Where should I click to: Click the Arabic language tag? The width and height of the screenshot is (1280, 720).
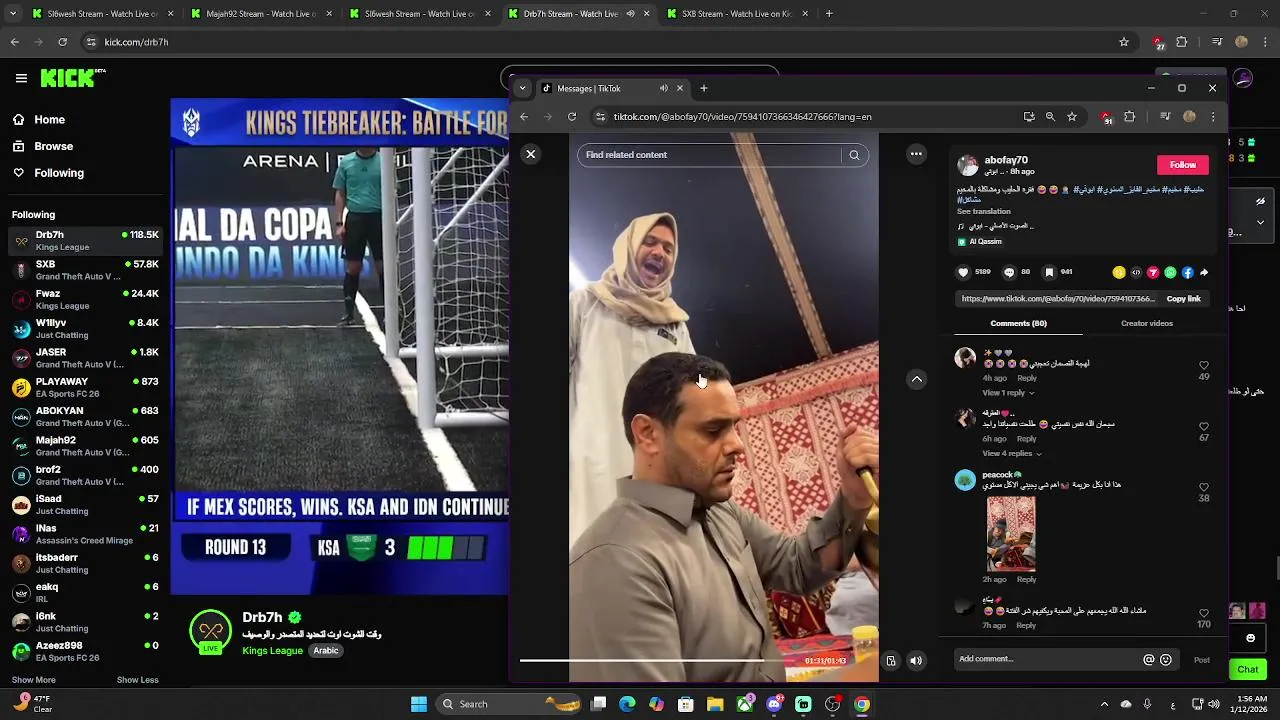[x=326, y=650]
